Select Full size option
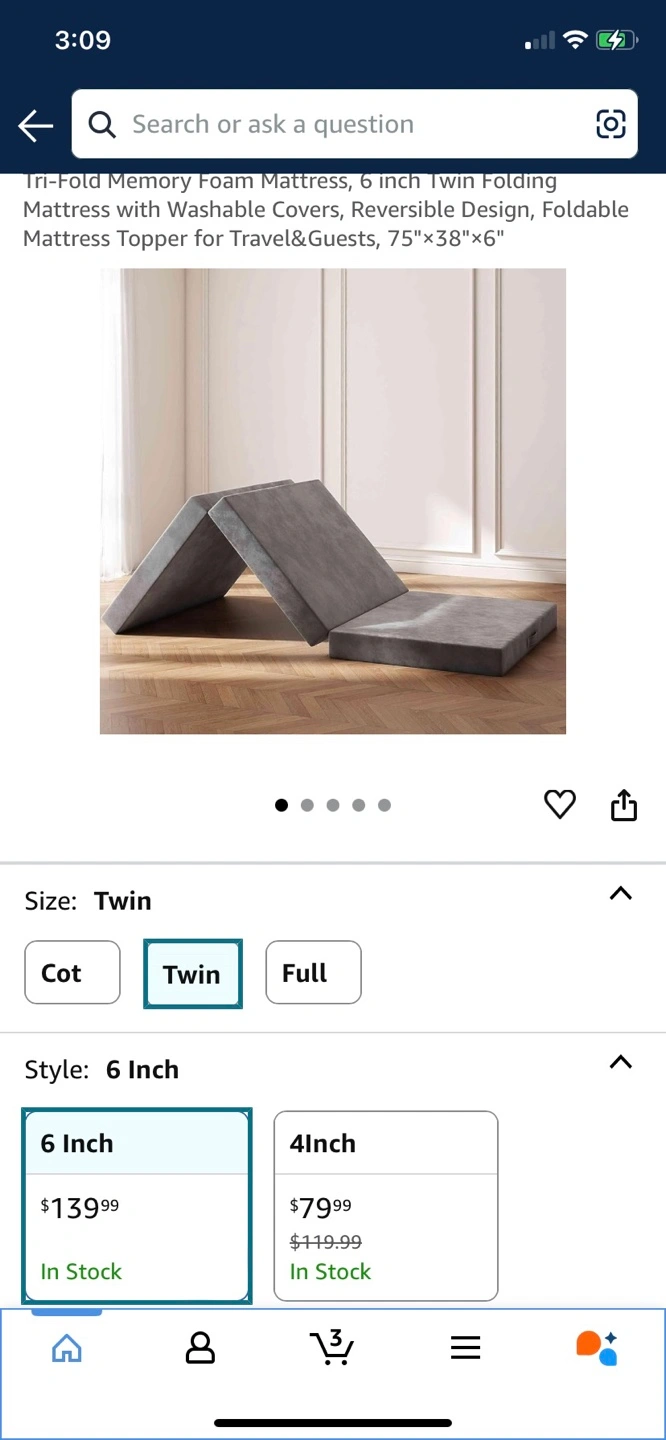Image resolution: width=666 pixels, height=1440 pixels. point(313,972)
